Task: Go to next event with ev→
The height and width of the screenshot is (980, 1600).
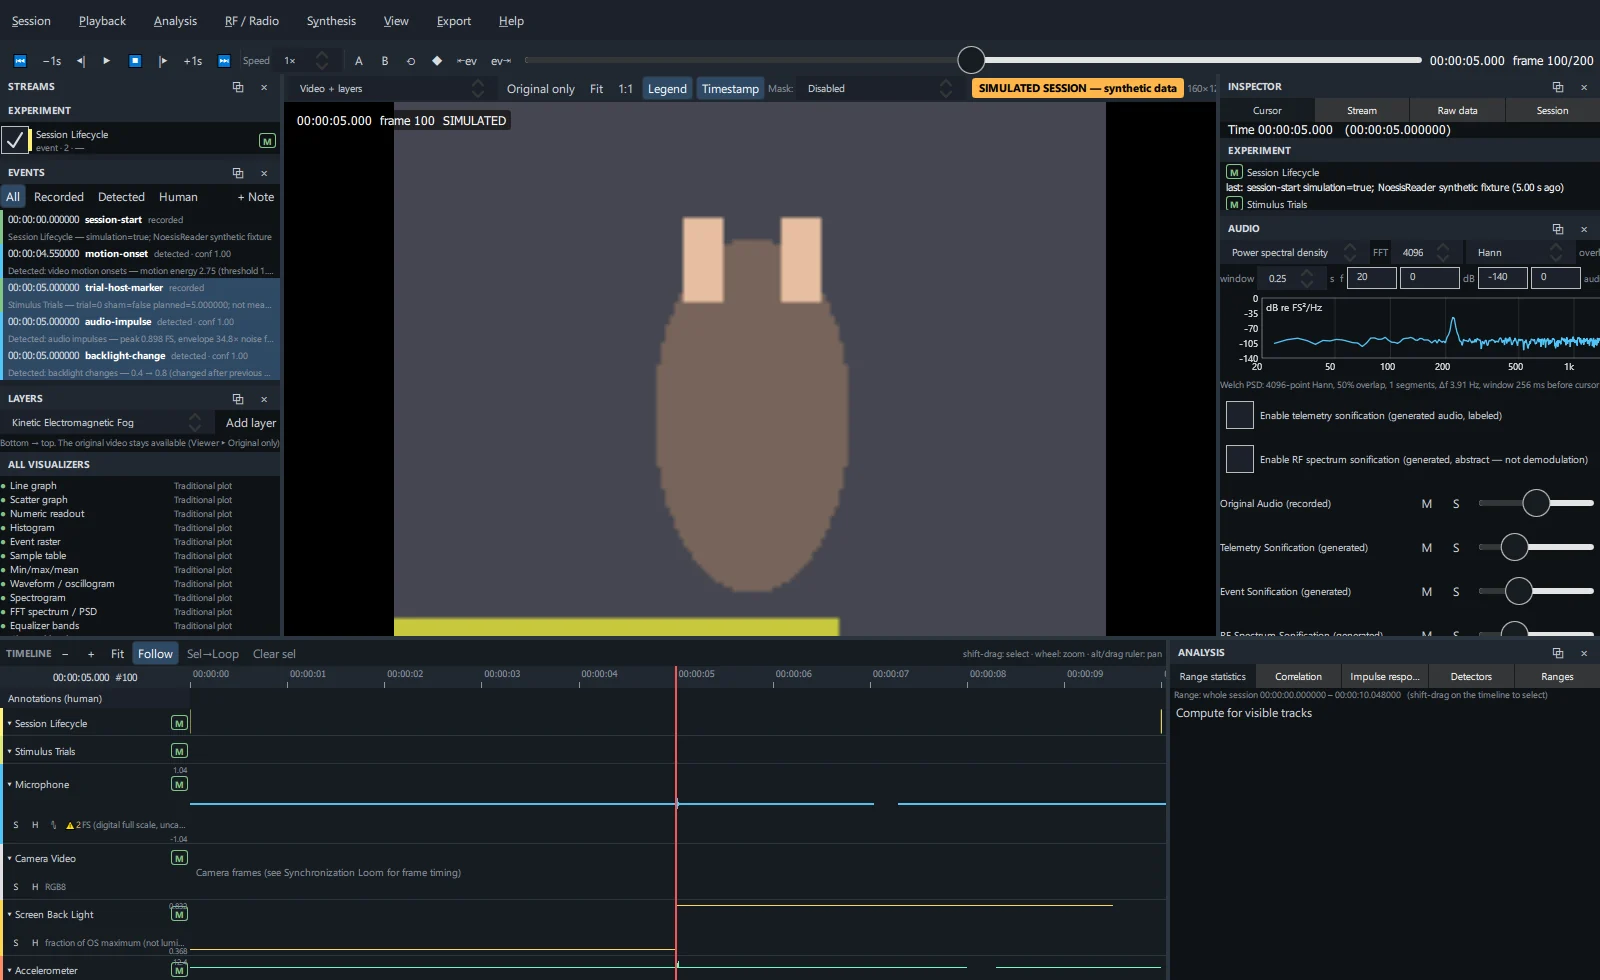Action: coord(501,61)
